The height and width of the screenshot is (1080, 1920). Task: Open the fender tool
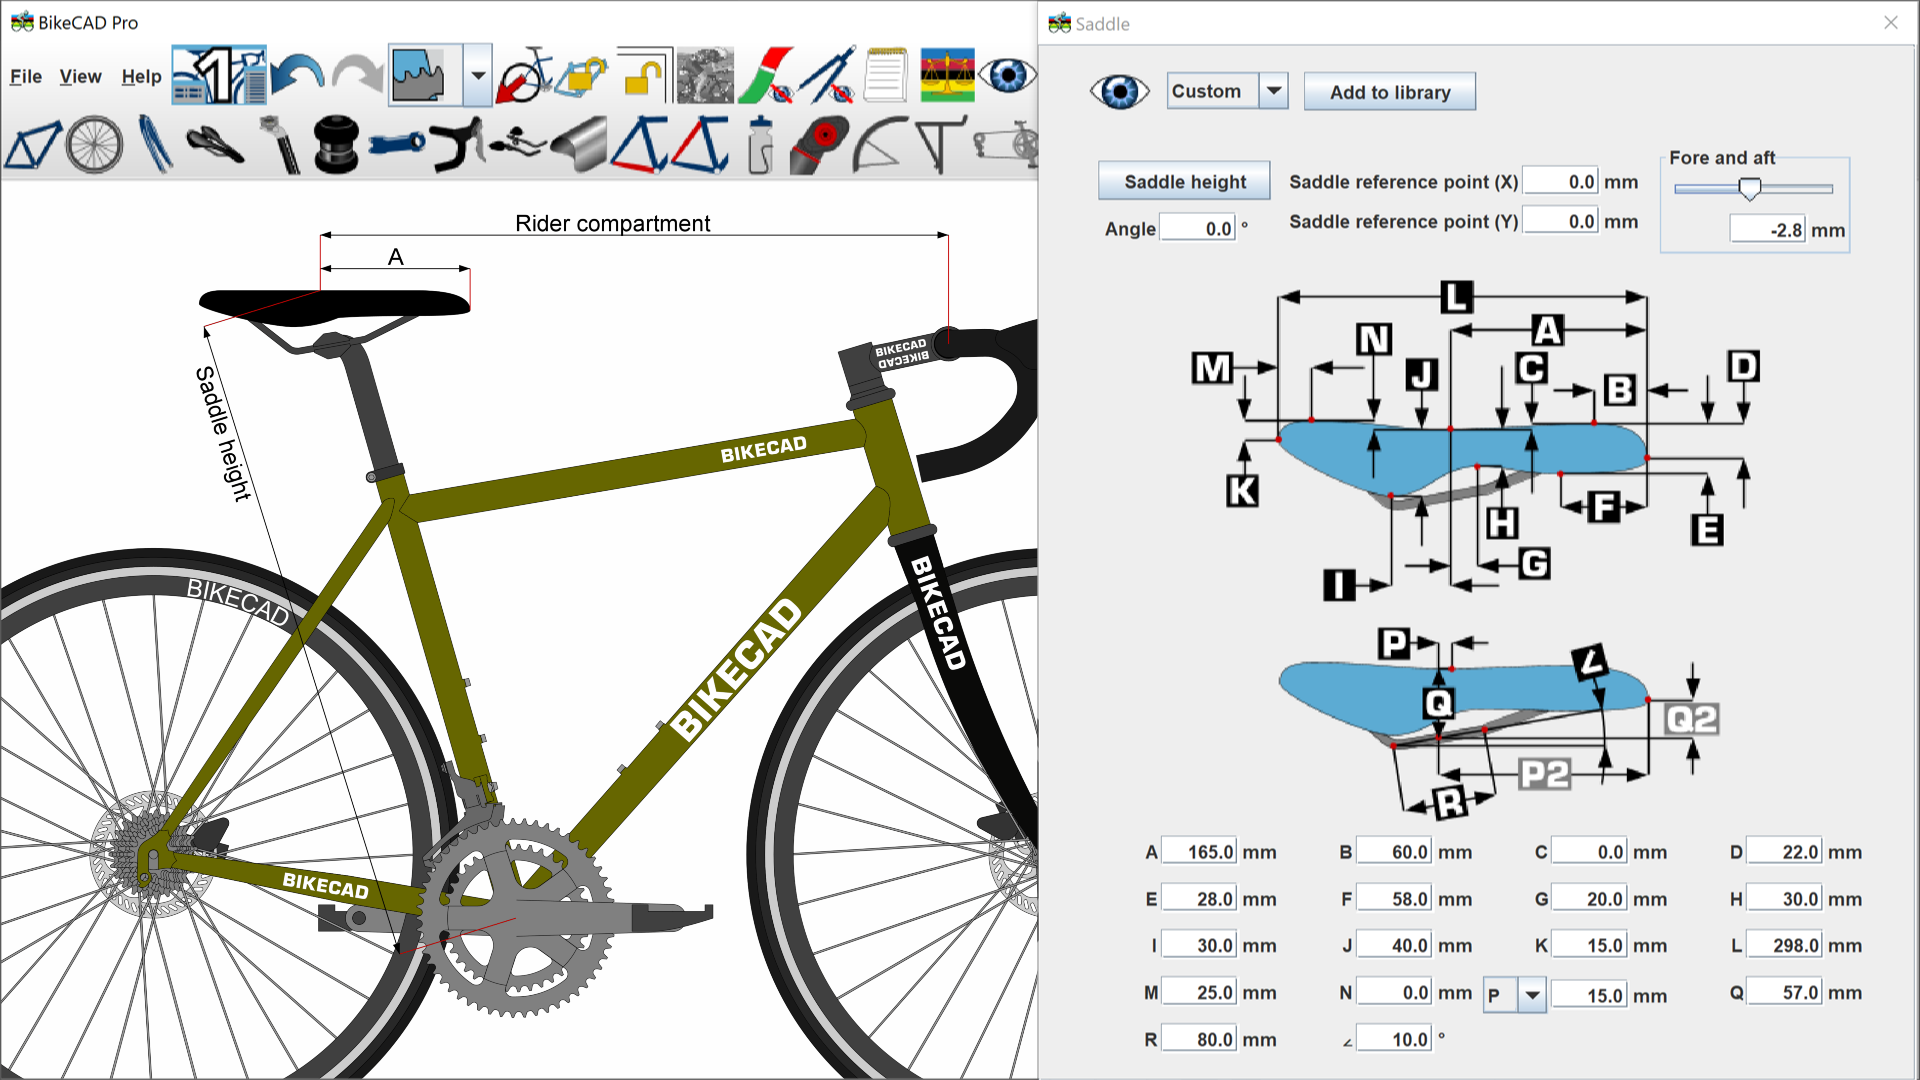[880, 145]
